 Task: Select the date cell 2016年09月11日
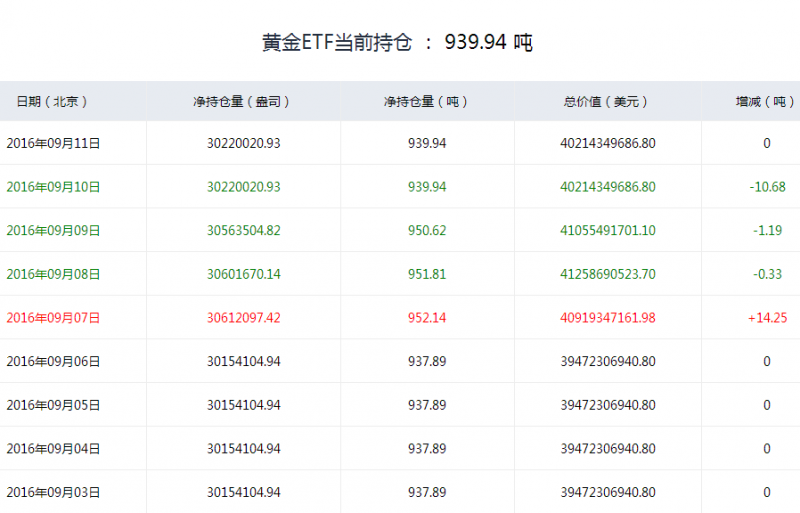click(x=53, y=143)
